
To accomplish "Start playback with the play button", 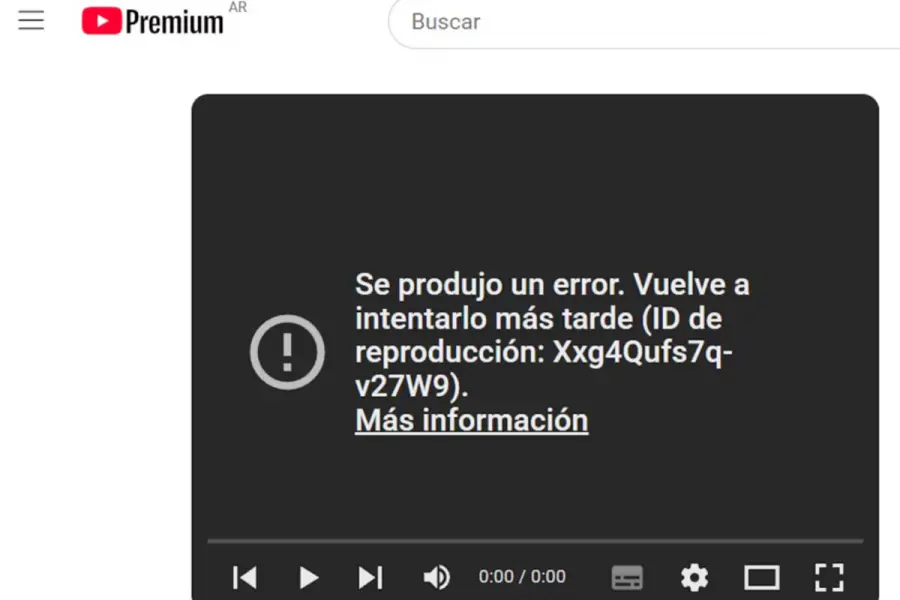I will pos(309,577).
